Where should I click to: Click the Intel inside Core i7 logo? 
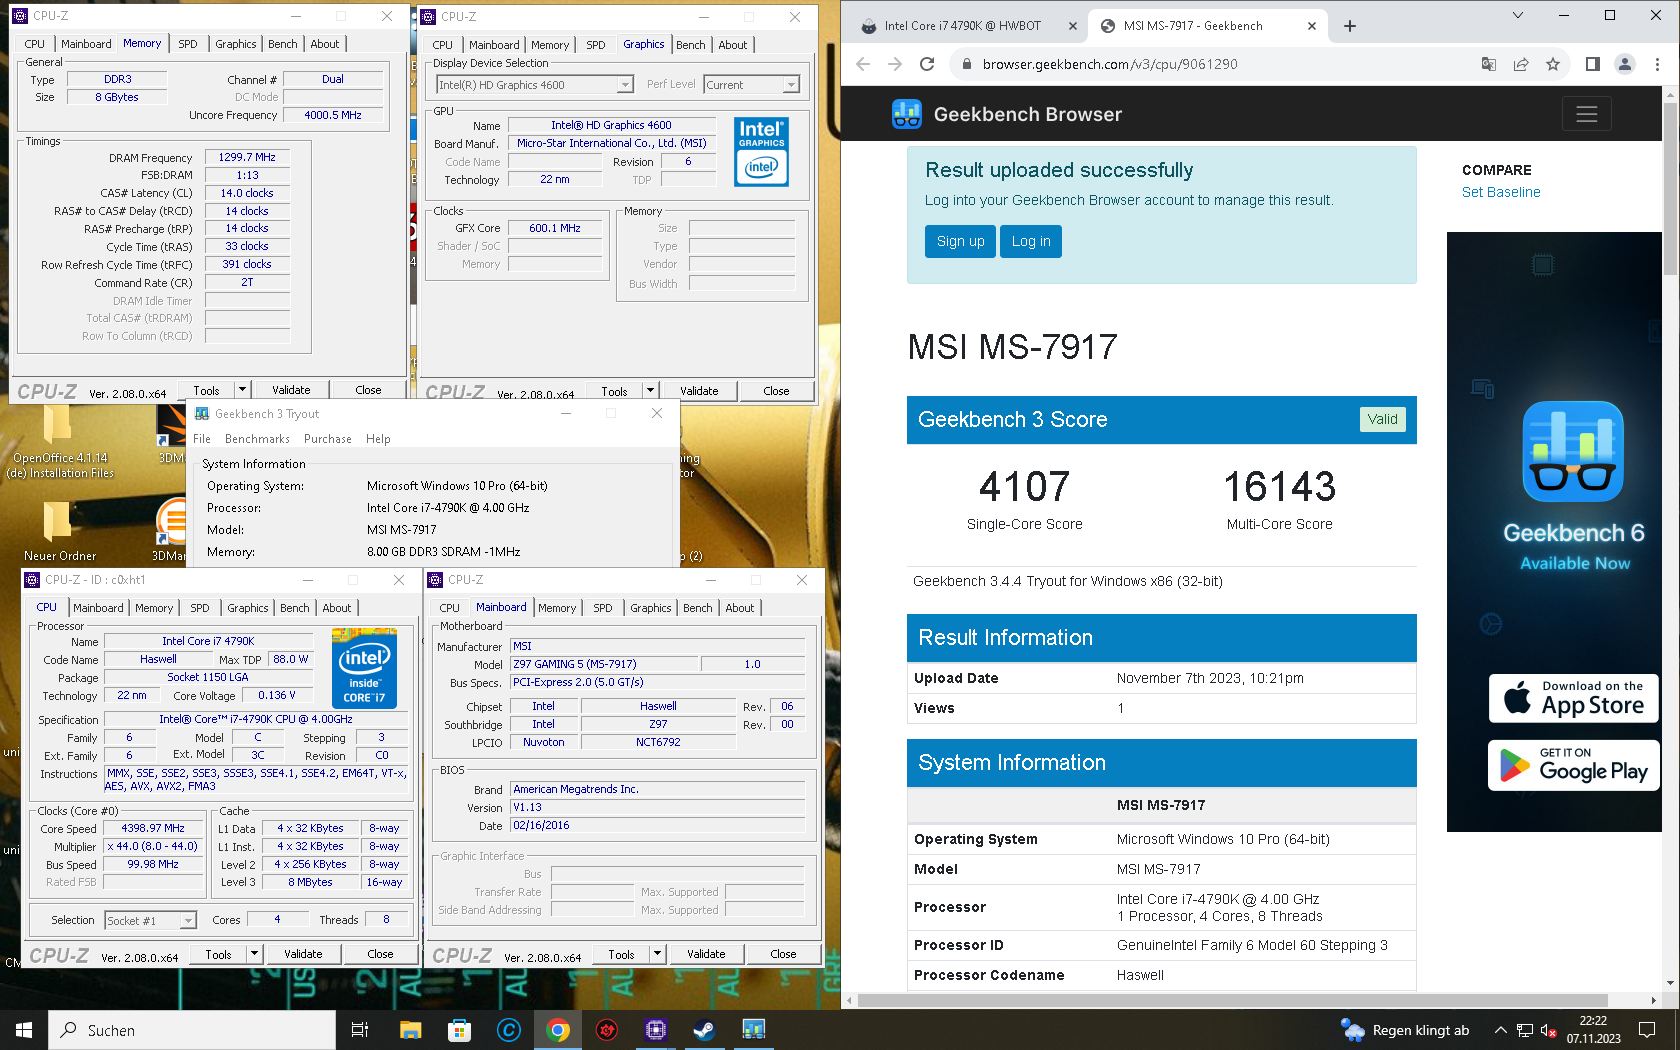pyautogui.click(x=364, y=668)
